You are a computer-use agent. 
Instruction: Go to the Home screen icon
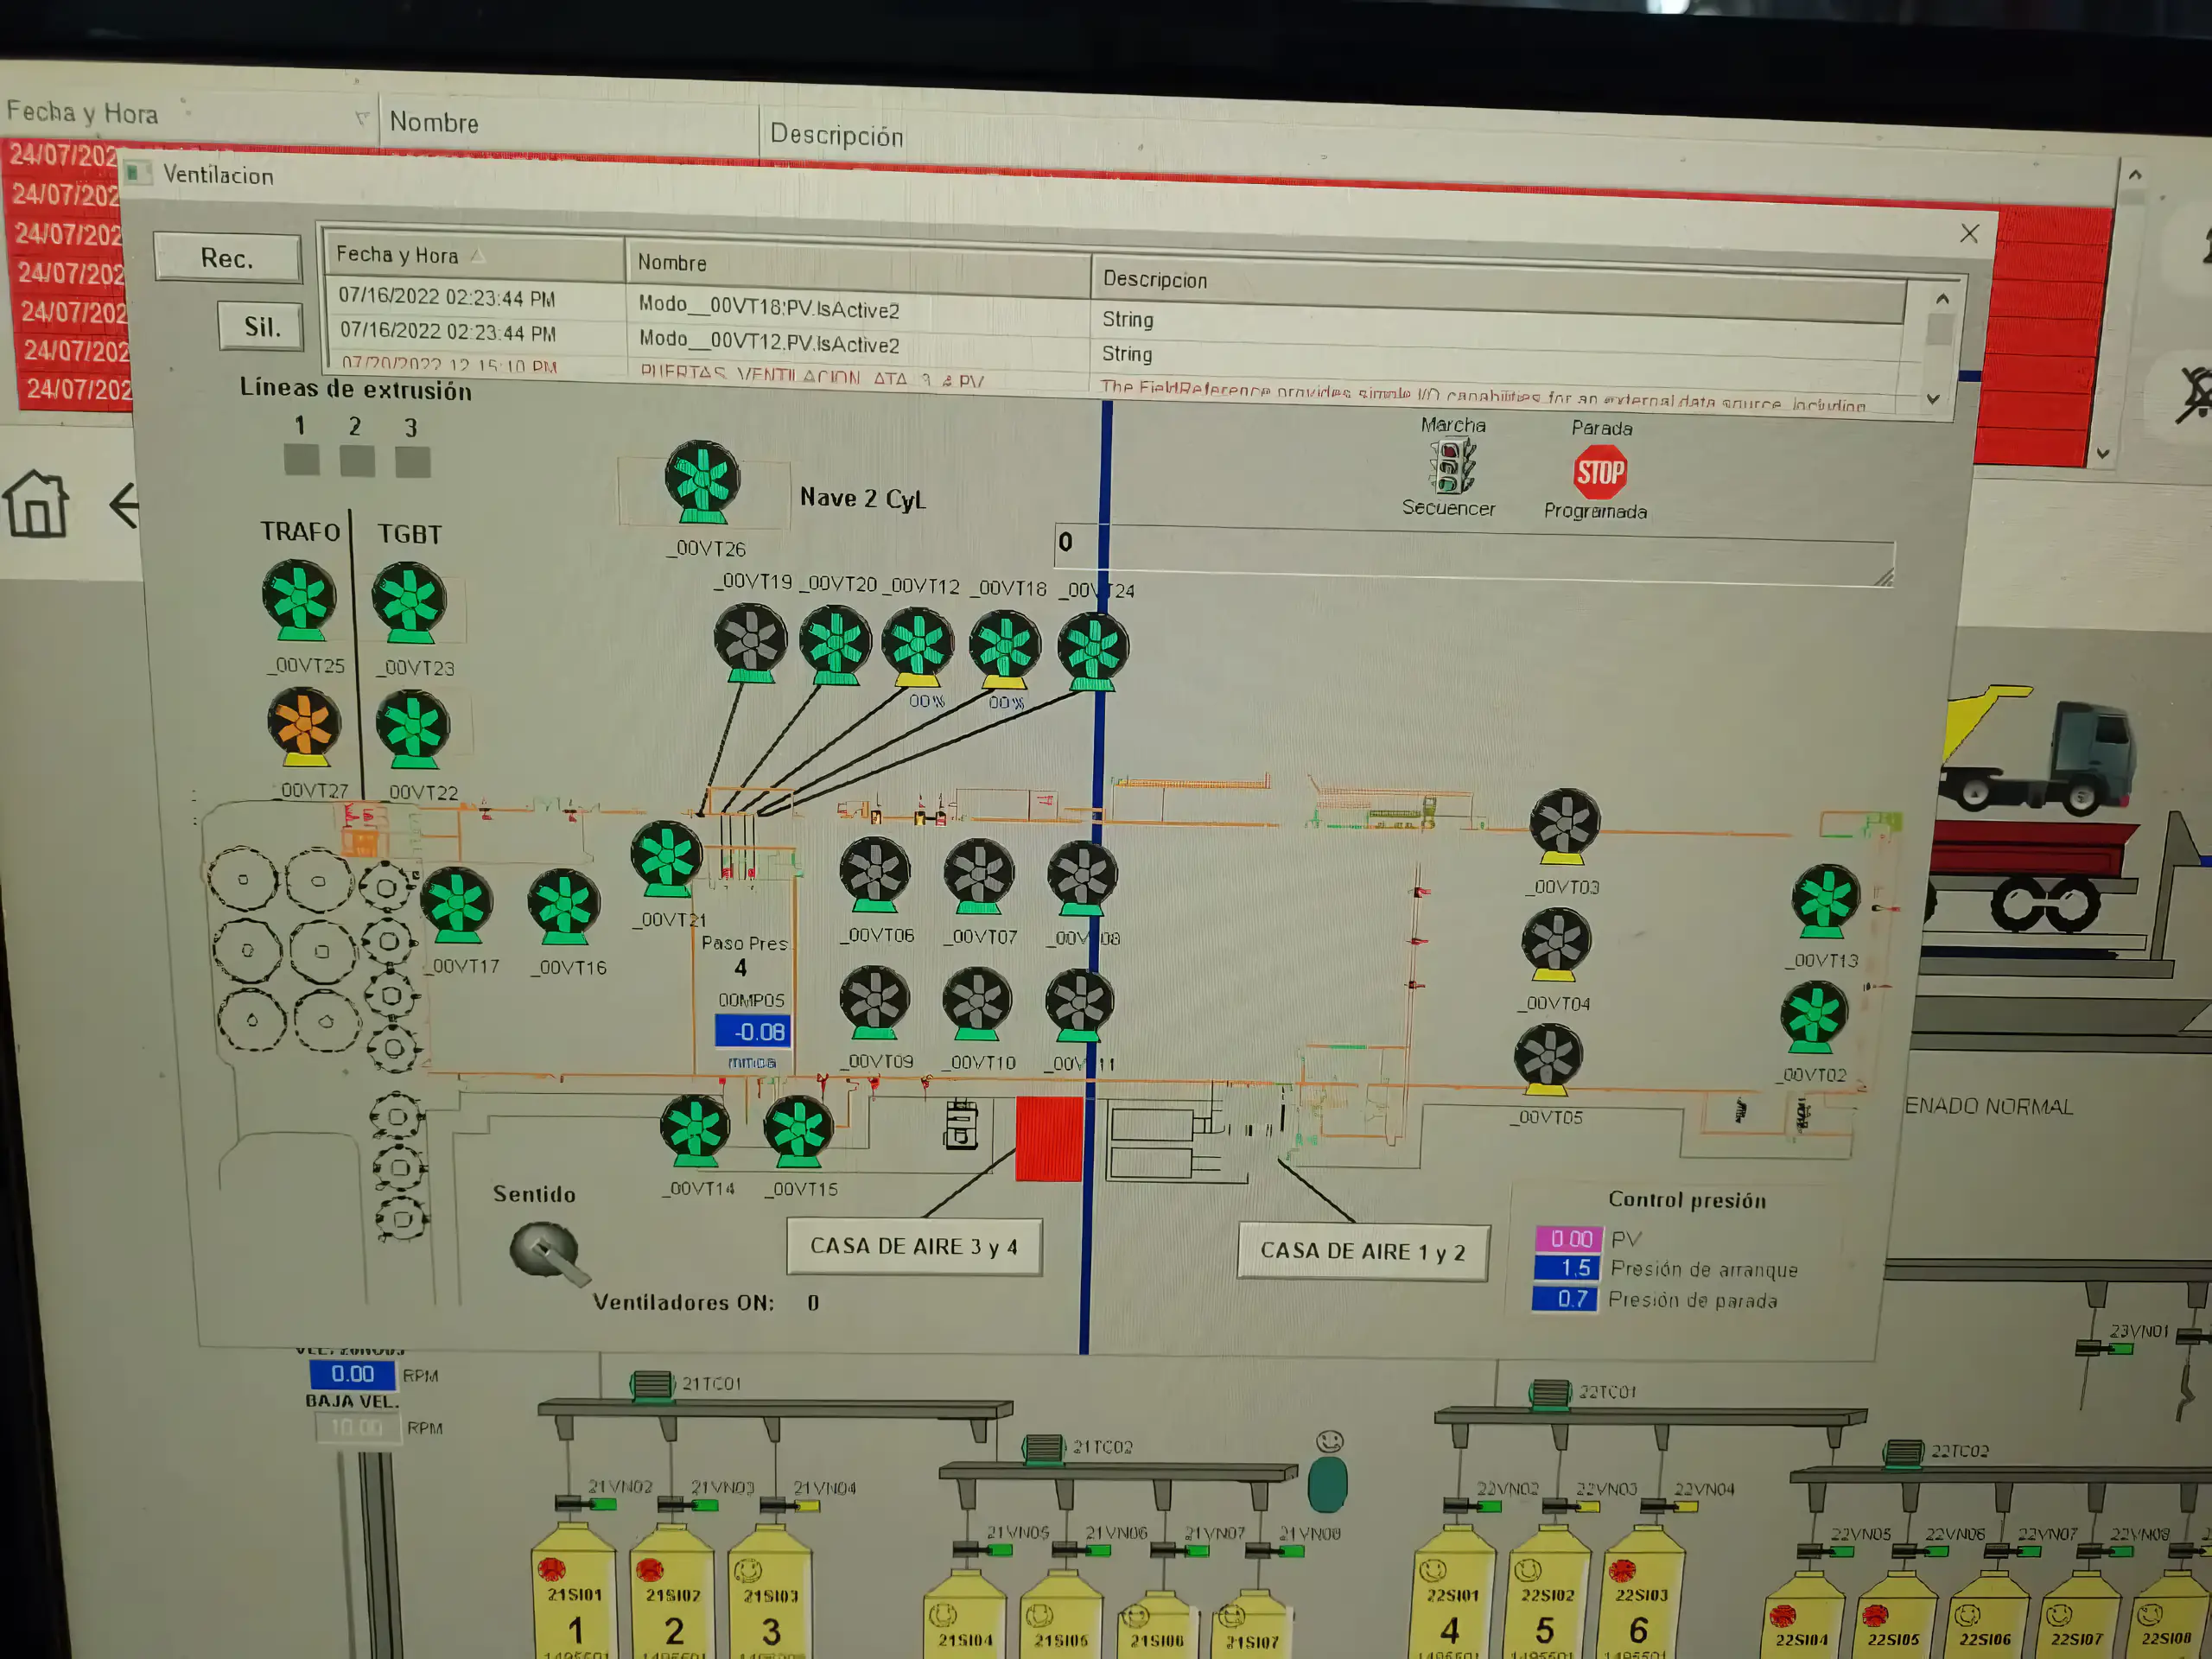pyautogui.click(x=37, y=504)
